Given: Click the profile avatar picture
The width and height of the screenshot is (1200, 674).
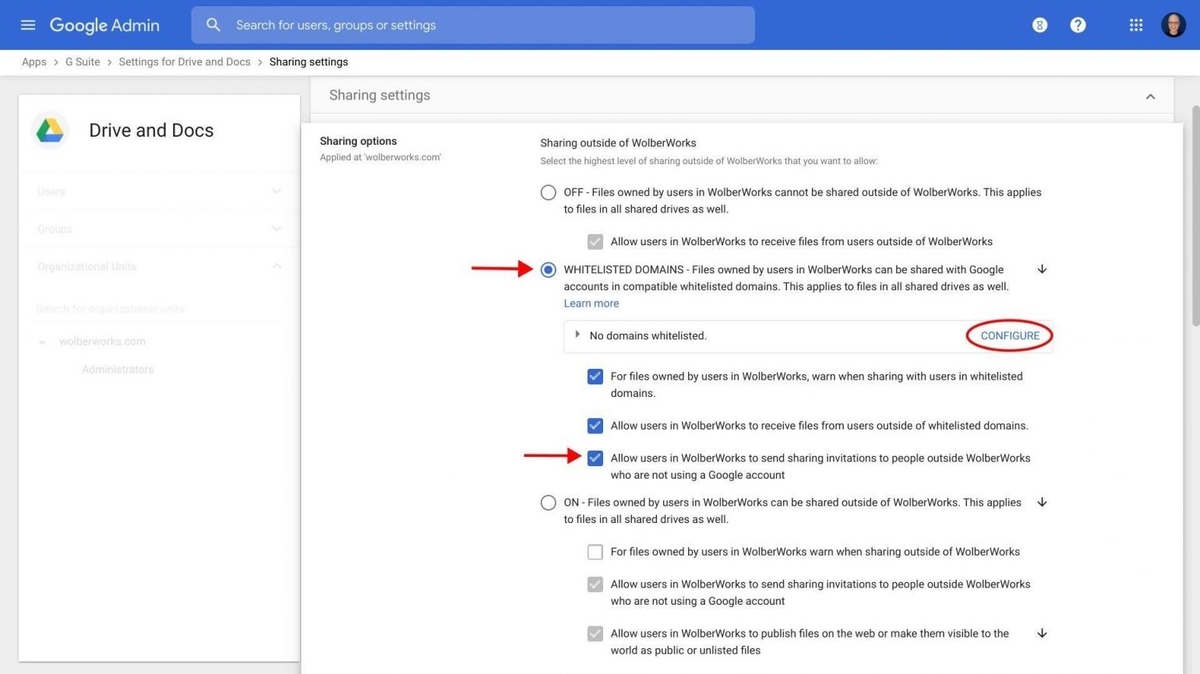Looking at the screenshot, I should point(1173,24).
